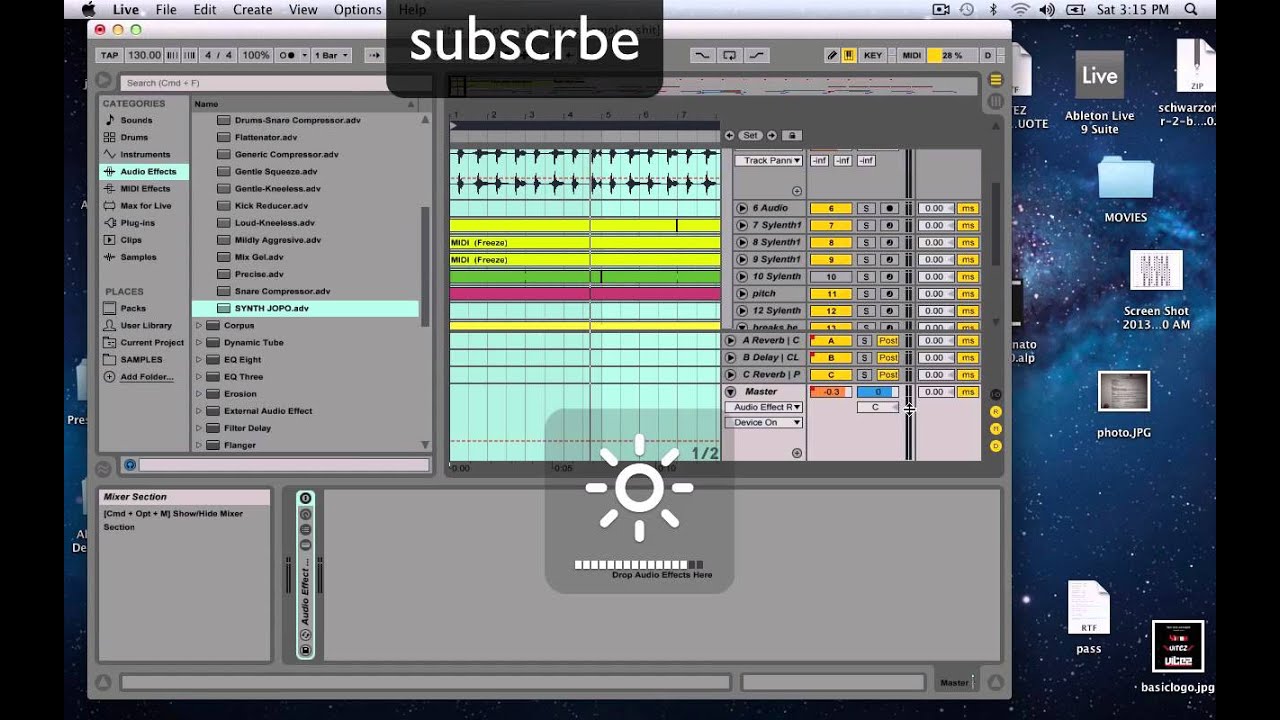Click the blue Master cue volume field
Screen dimensions: 1280x720
tap(877, 391)
